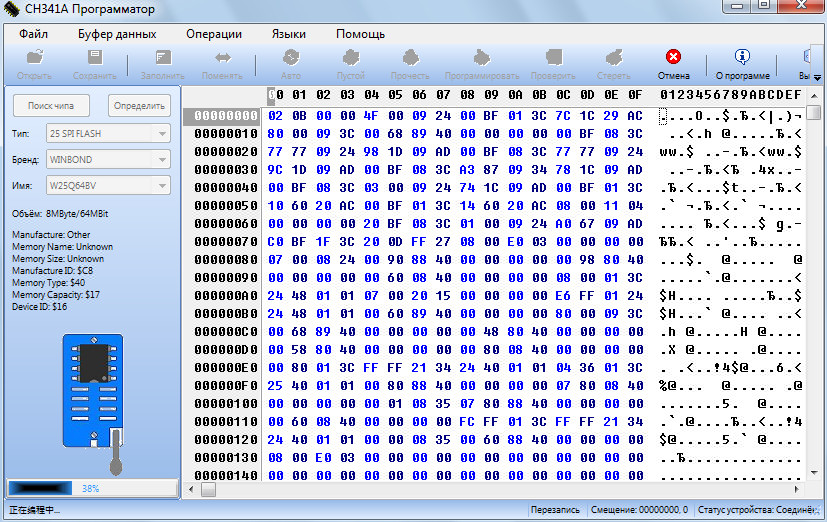Click the Поменять (Swap) toolbar icon
The image size is (827, 522).
tap(222, 57)
